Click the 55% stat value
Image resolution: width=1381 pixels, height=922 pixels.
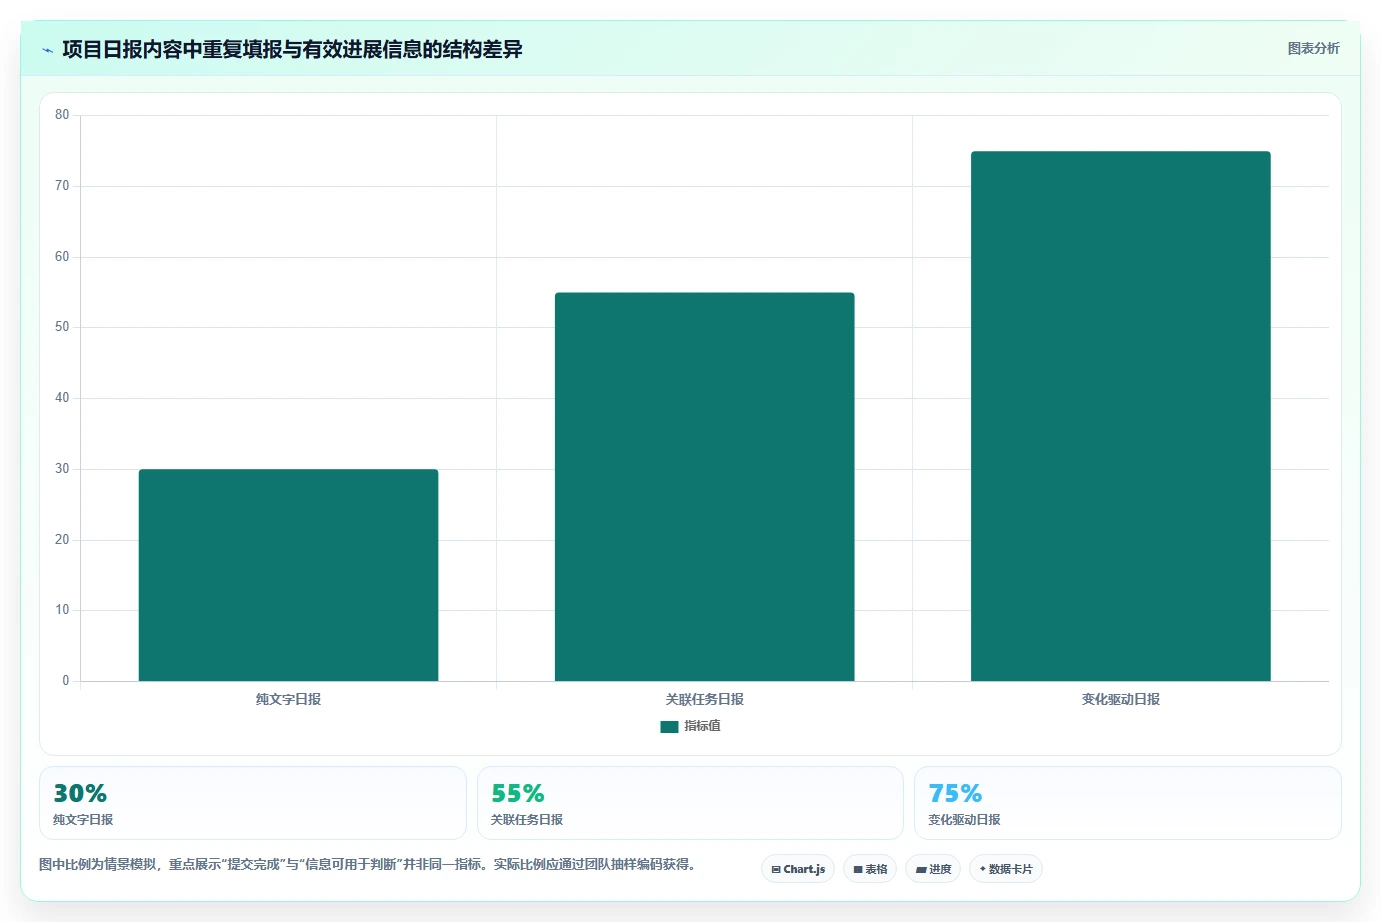(x=518, y=793)
